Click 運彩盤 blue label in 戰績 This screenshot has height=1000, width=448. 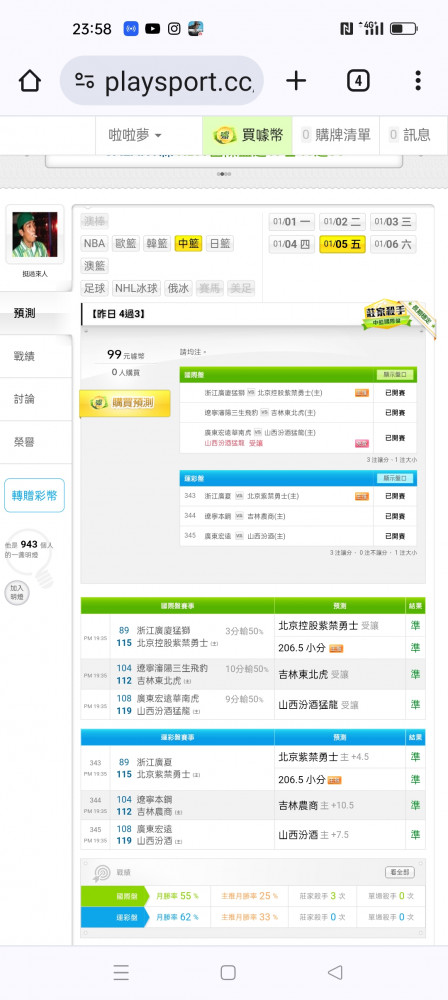tap(114, 917)
